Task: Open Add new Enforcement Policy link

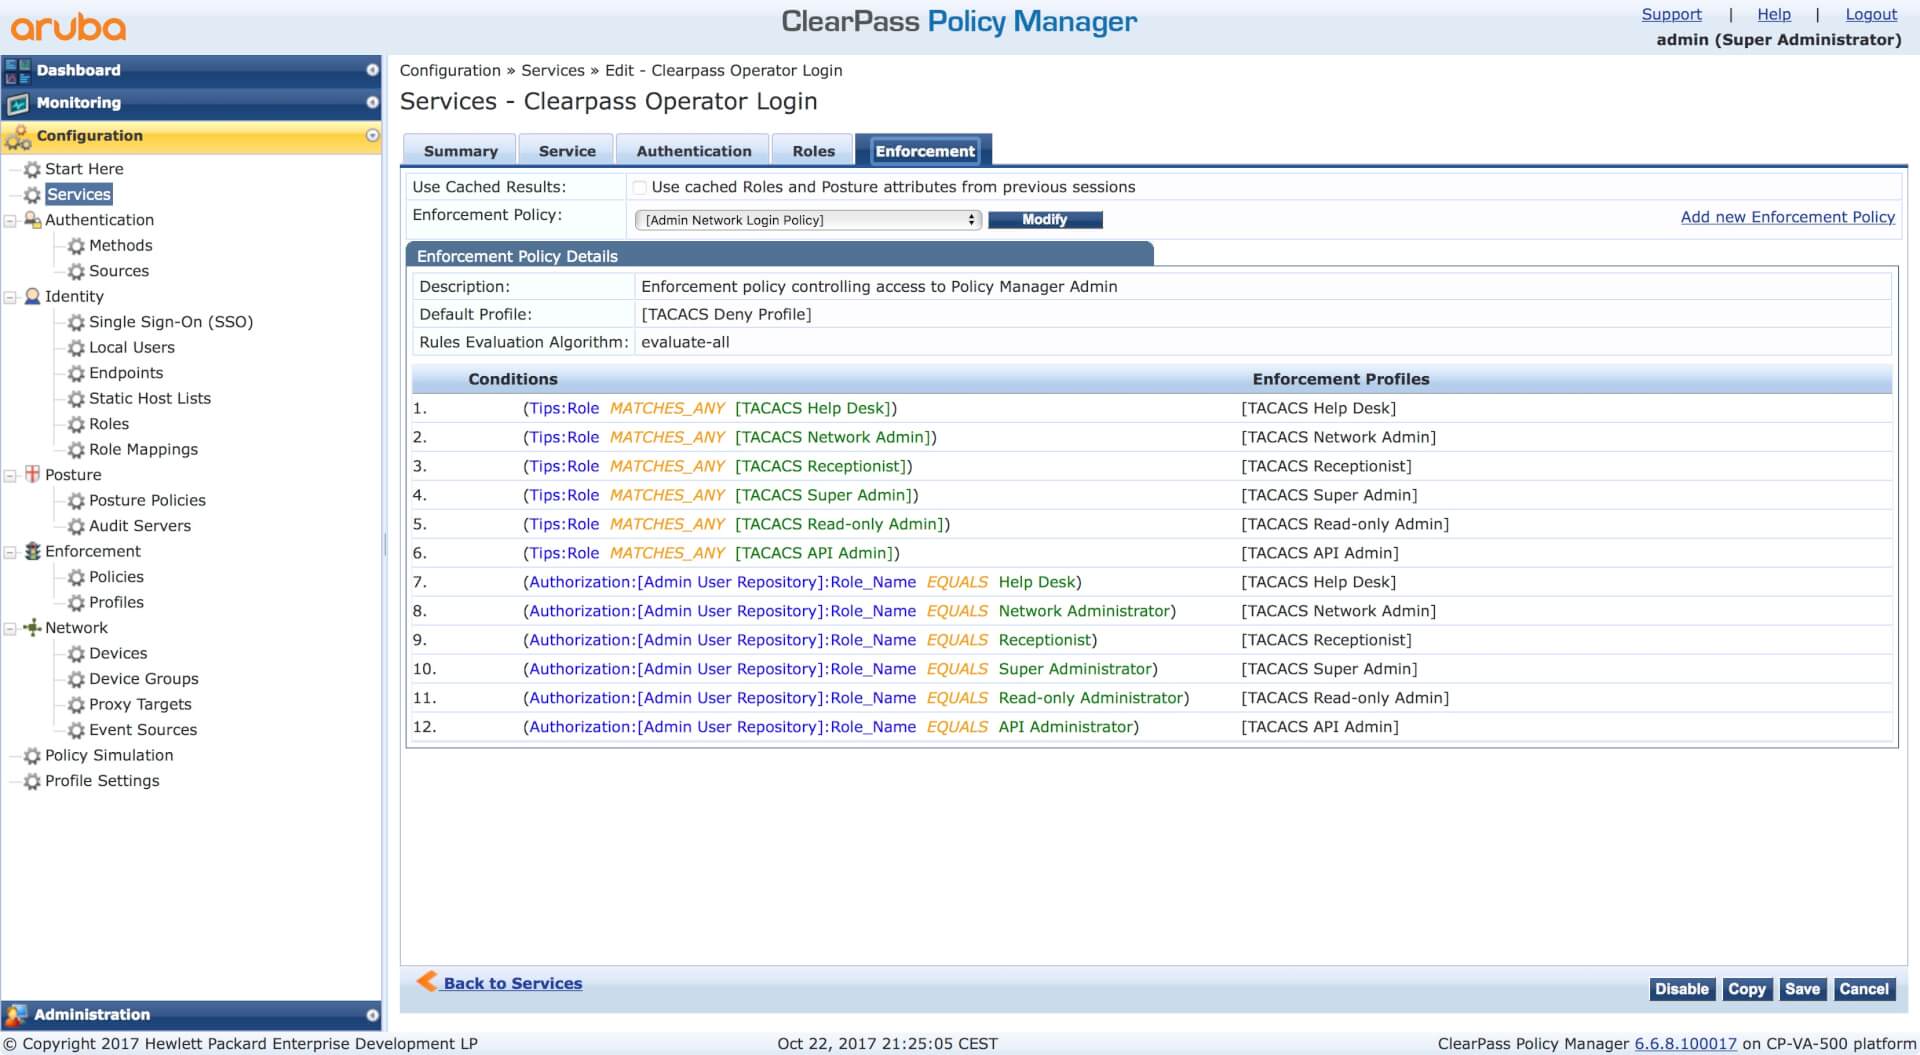Action: [x=1787, y=217]
